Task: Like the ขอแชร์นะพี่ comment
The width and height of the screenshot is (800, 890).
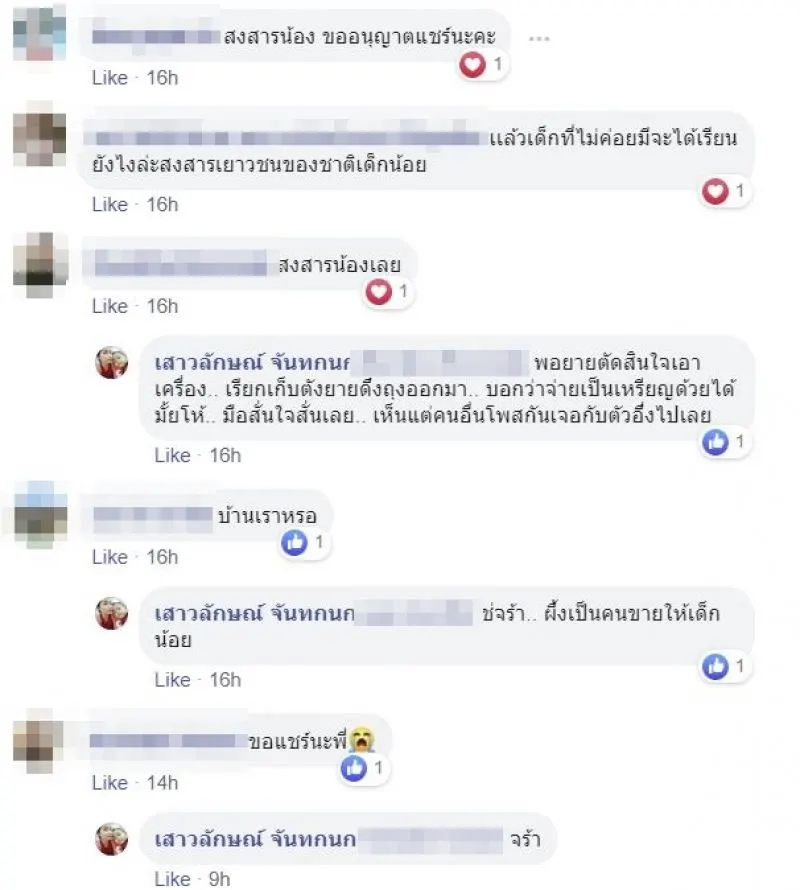Action: point(110,783)
